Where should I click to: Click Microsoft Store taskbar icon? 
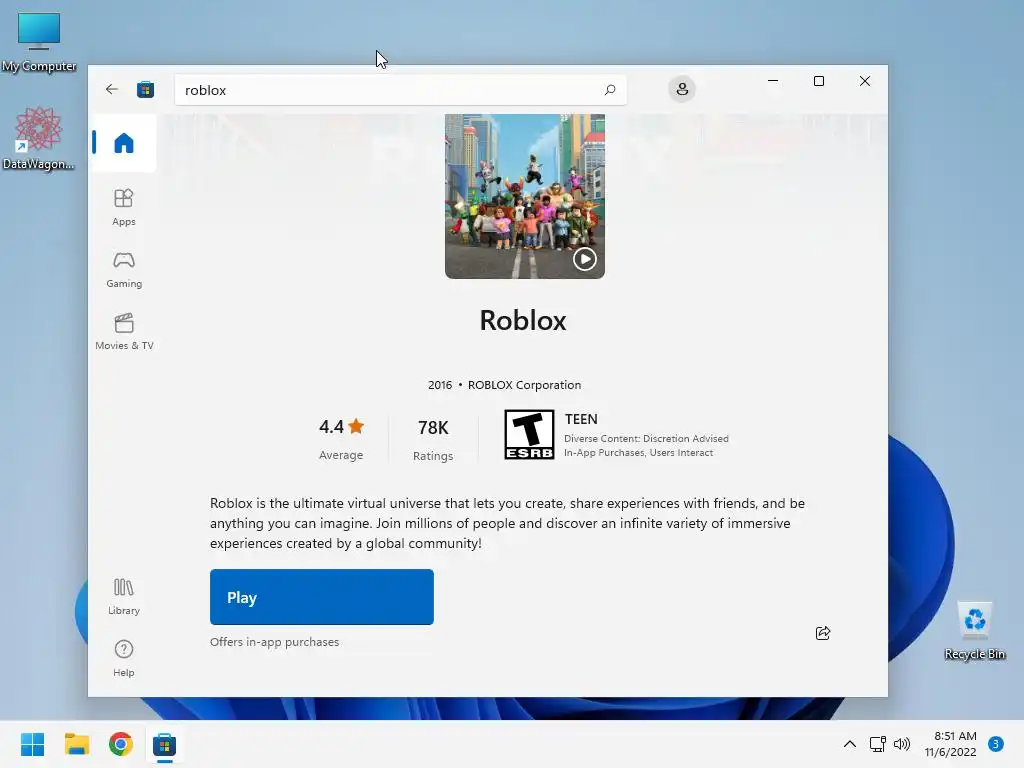click(x=165, y=744)
